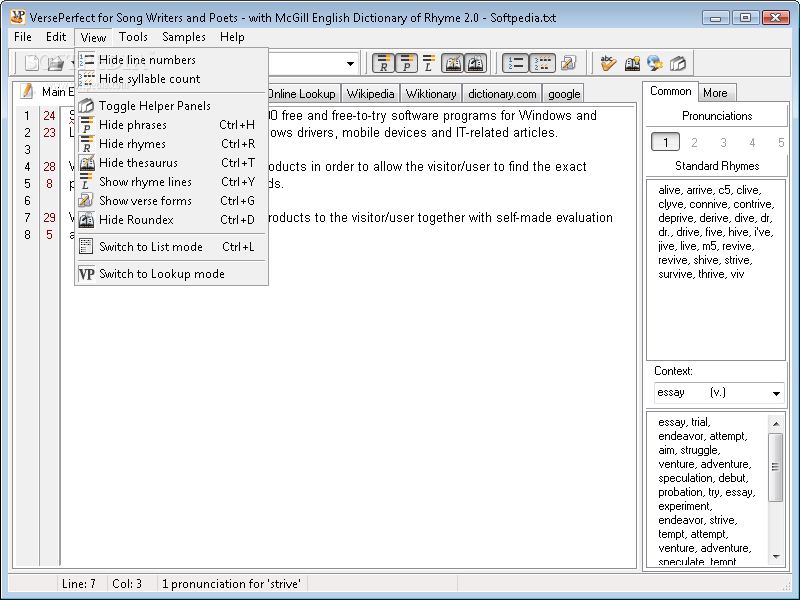This screenshot has height=600, width=800.
Task: Choose Hide line numbers menu entry
Action: coord(171,60)
